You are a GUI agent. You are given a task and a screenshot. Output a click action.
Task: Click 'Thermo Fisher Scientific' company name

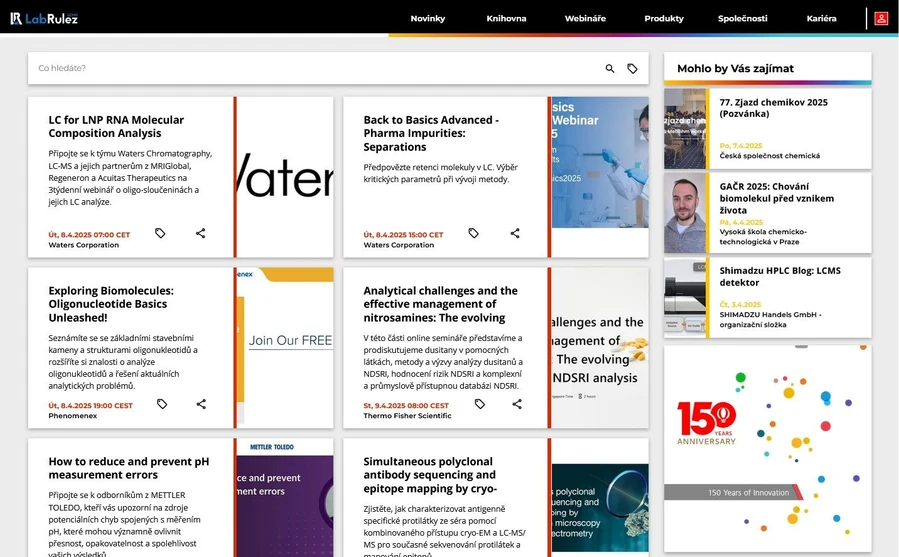coord(407,416)
